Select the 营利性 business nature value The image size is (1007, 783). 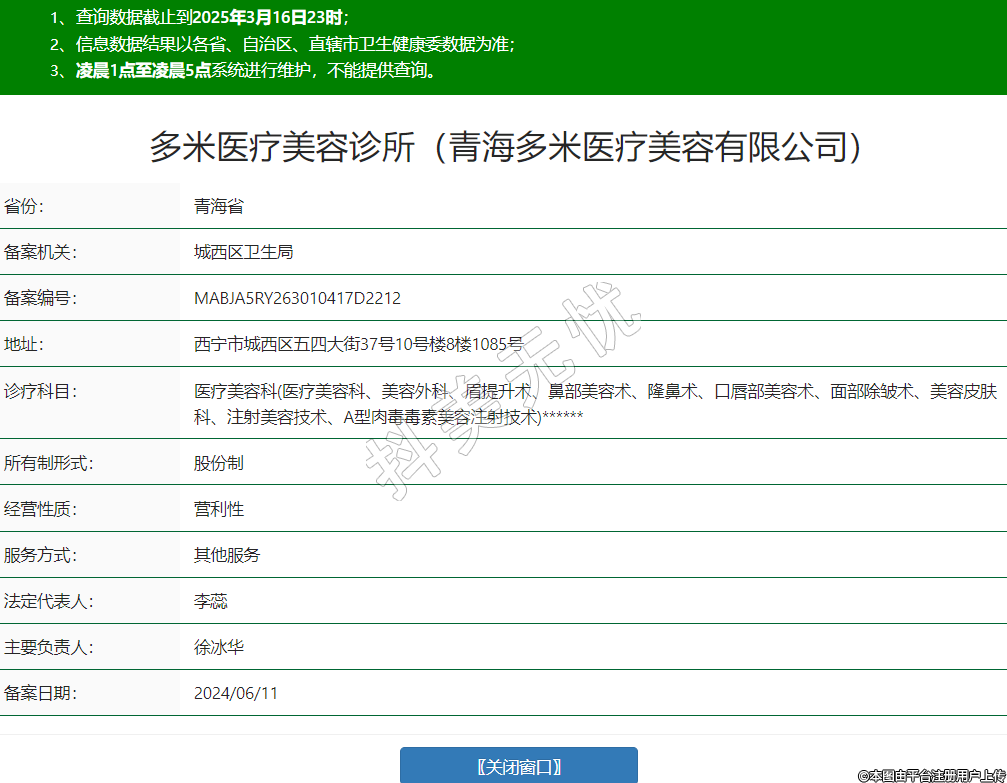[218, 509]
